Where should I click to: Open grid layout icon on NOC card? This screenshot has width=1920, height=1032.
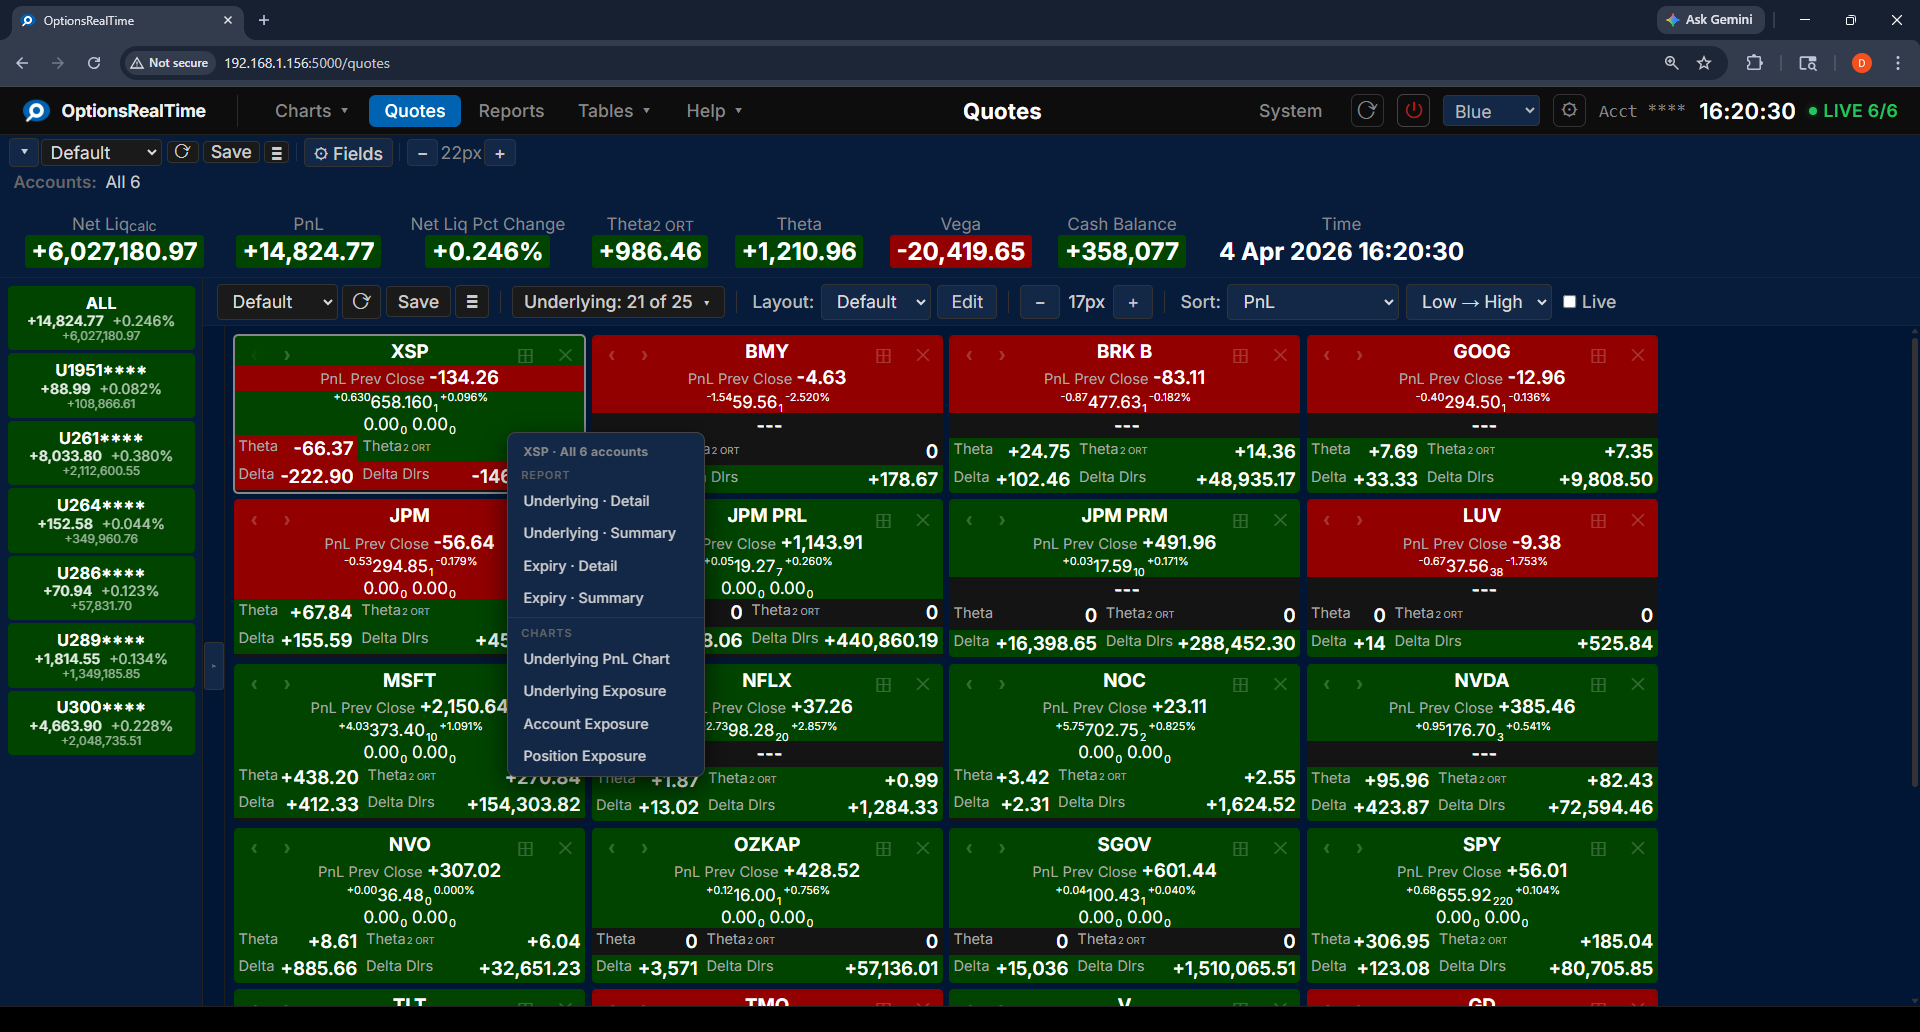click(1240, 684)
